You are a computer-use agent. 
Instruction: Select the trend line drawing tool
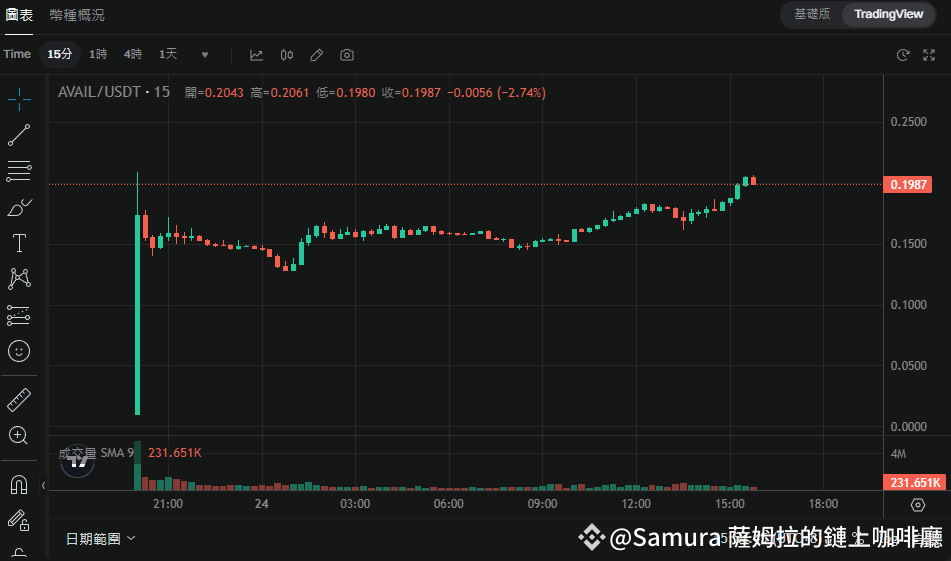pyautogui.click(x=19, y=135)
